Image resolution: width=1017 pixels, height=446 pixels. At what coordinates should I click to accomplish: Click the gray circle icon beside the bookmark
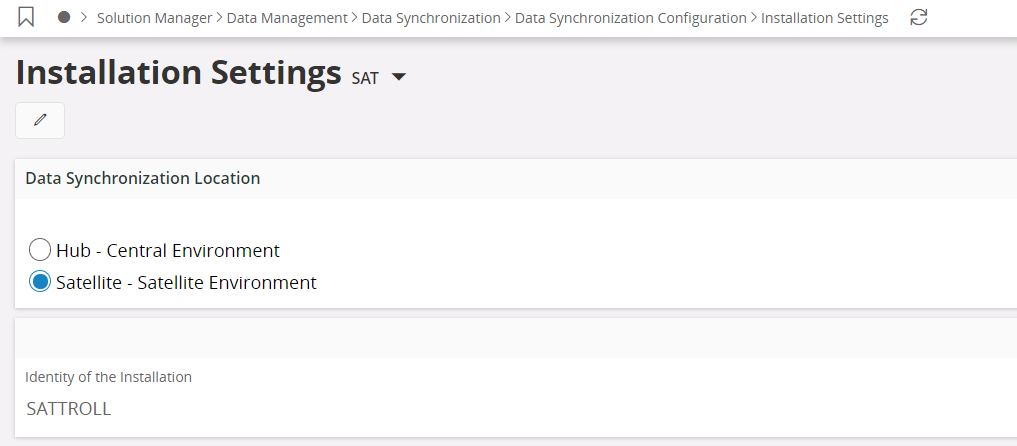tap(64, 18)
